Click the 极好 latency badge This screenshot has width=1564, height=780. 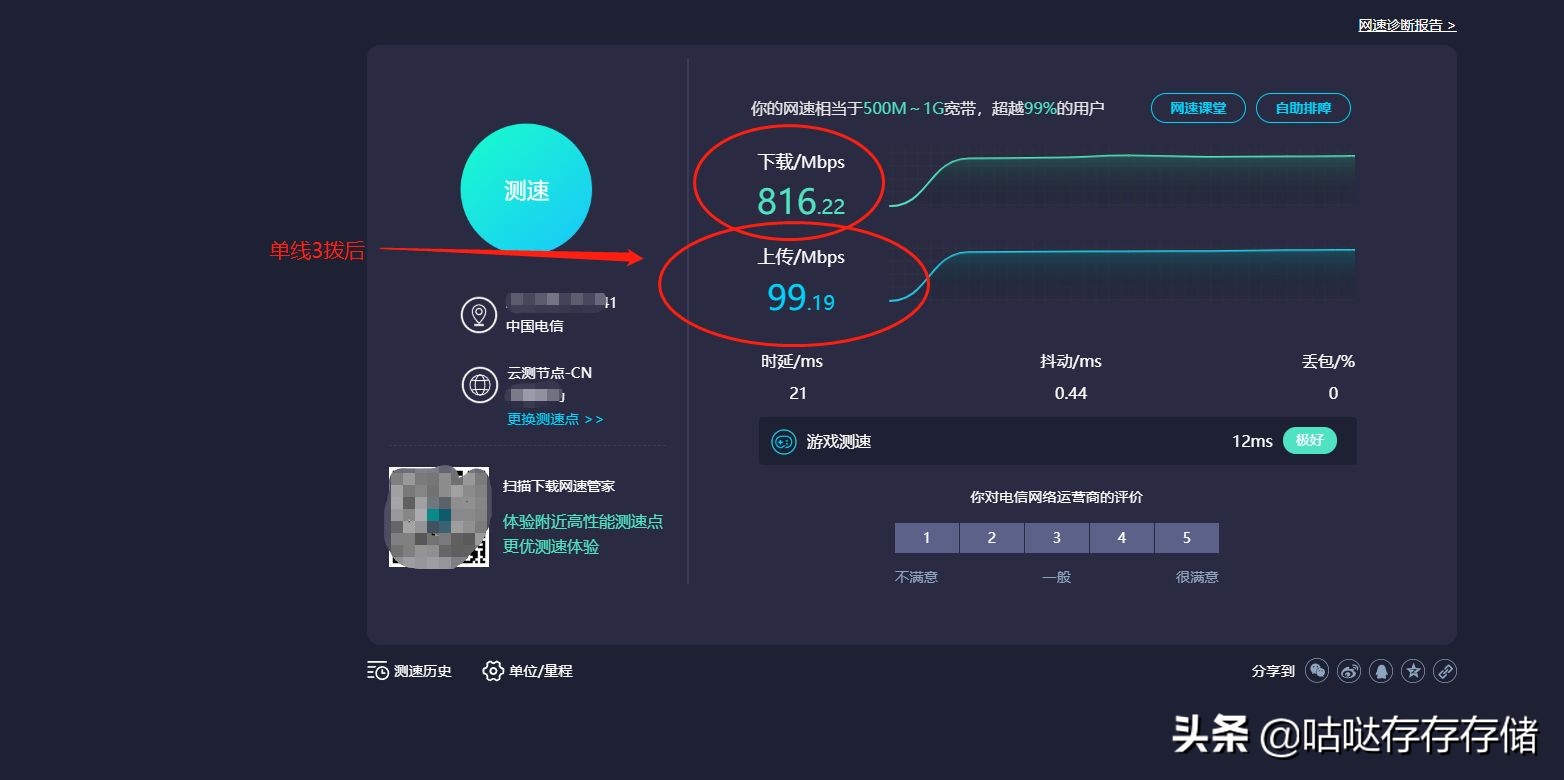[1310, 440]
